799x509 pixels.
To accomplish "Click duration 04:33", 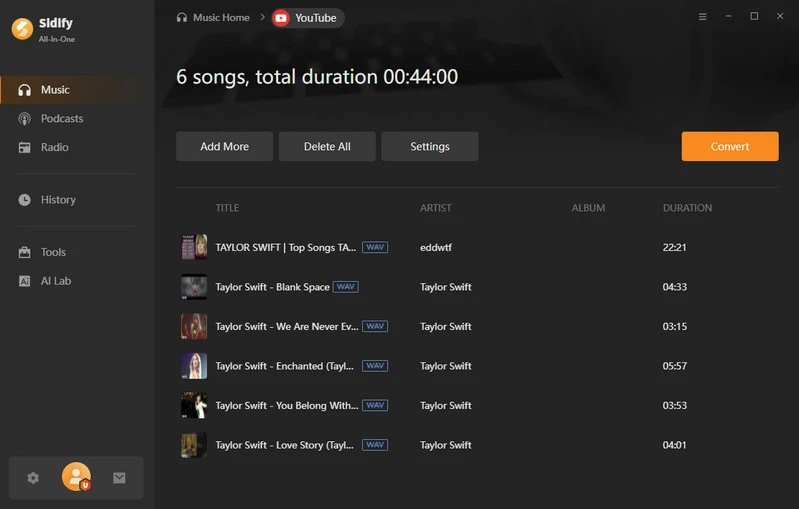I will point(675,287).
